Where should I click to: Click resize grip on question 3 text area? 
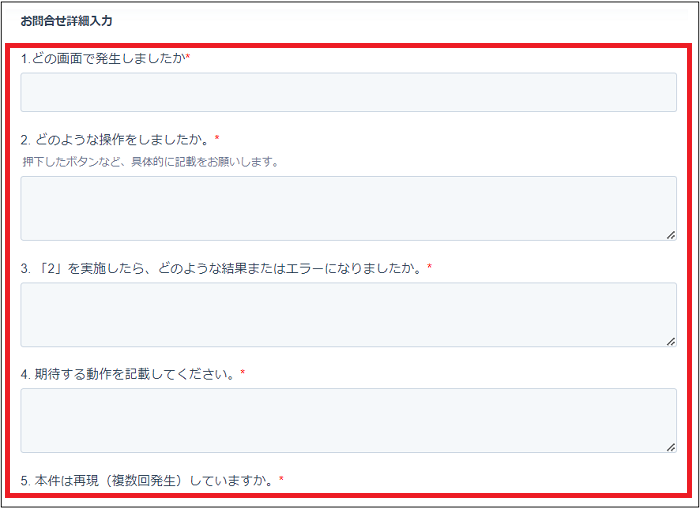tap(670, 341)
